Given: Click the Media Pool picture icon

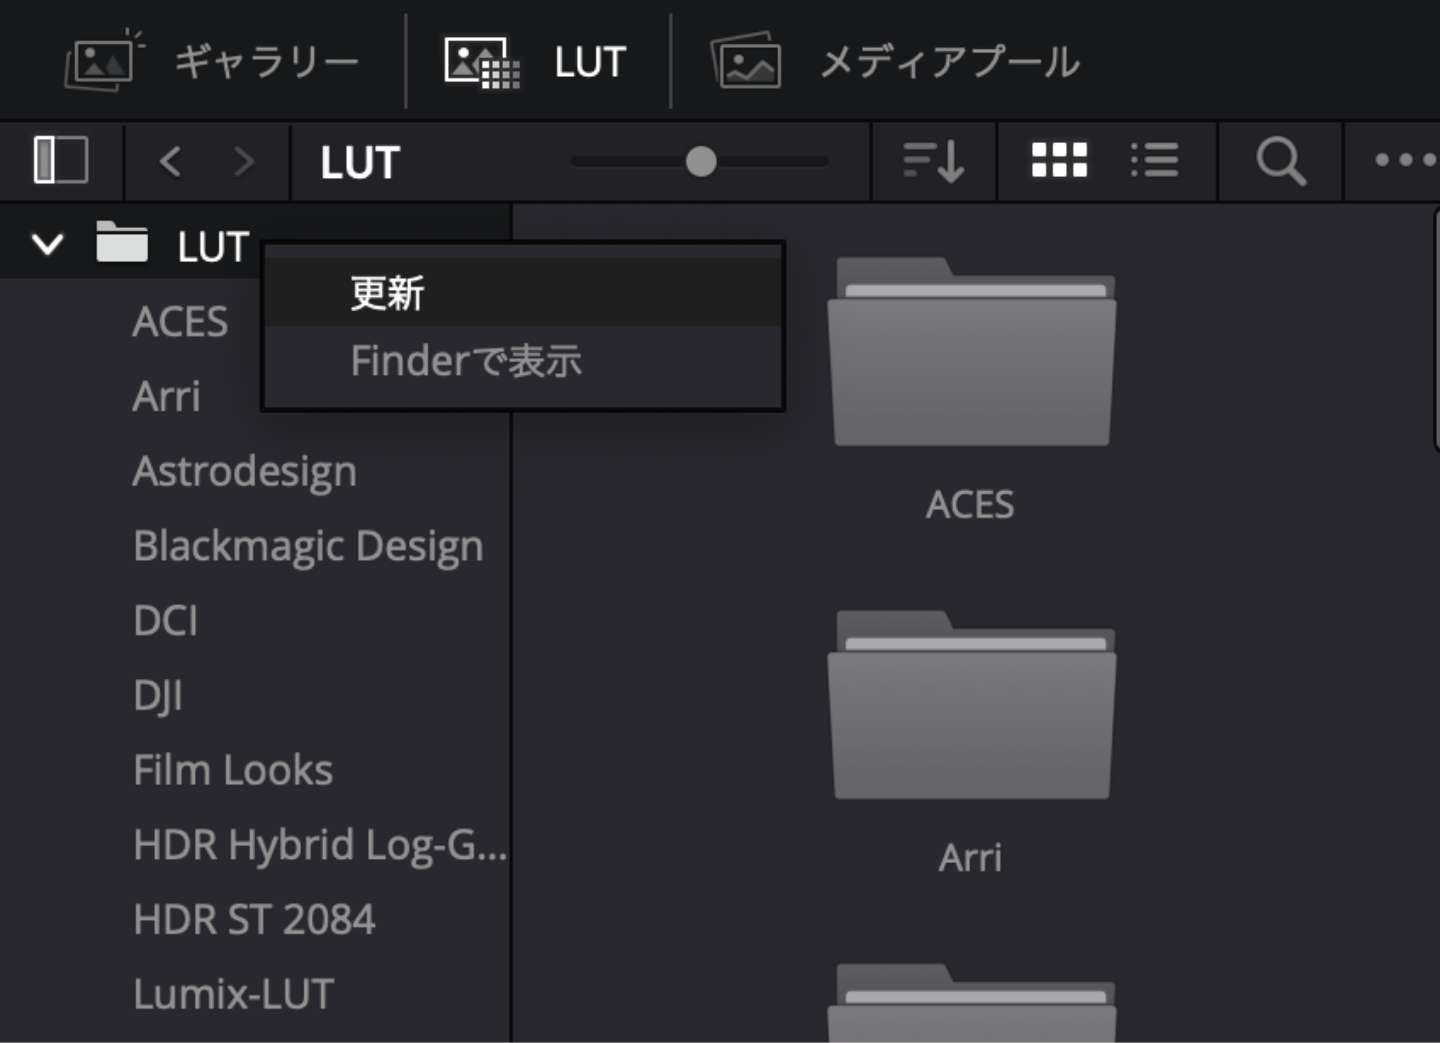Looking at the screenshot, I should click(746, 61).
